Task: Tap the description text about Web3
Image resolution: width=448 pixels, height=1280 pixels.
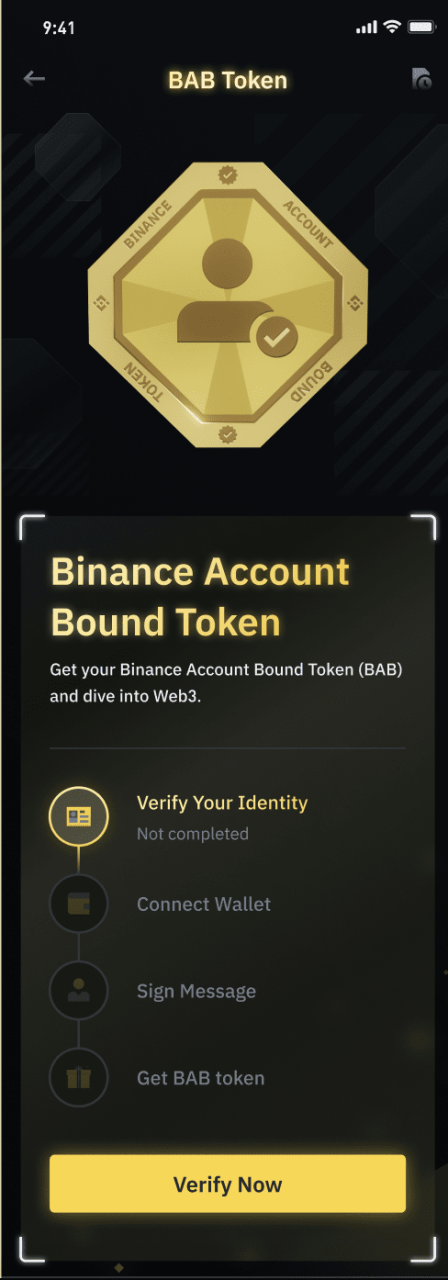Action: (x=226, y=682)
